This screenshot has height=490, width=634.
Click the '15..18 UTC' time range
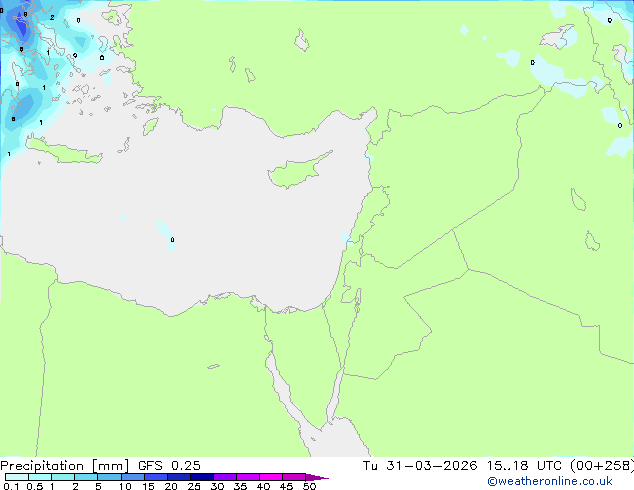[524, 466]
